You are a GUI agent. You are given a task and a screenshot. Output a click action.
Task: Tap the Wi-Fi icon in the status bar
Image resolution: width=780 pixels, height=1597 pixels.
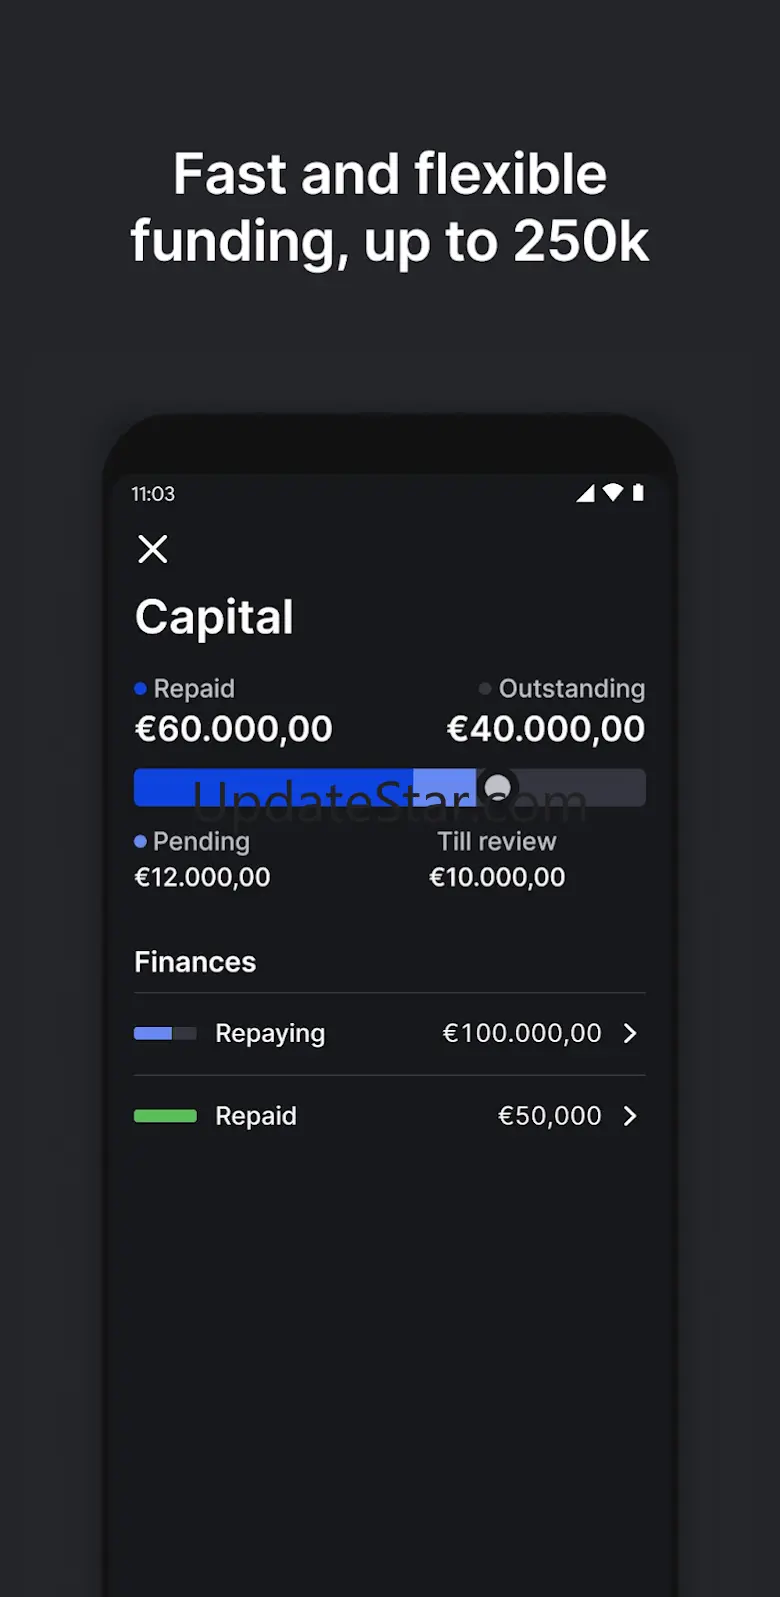pos(613,492)
